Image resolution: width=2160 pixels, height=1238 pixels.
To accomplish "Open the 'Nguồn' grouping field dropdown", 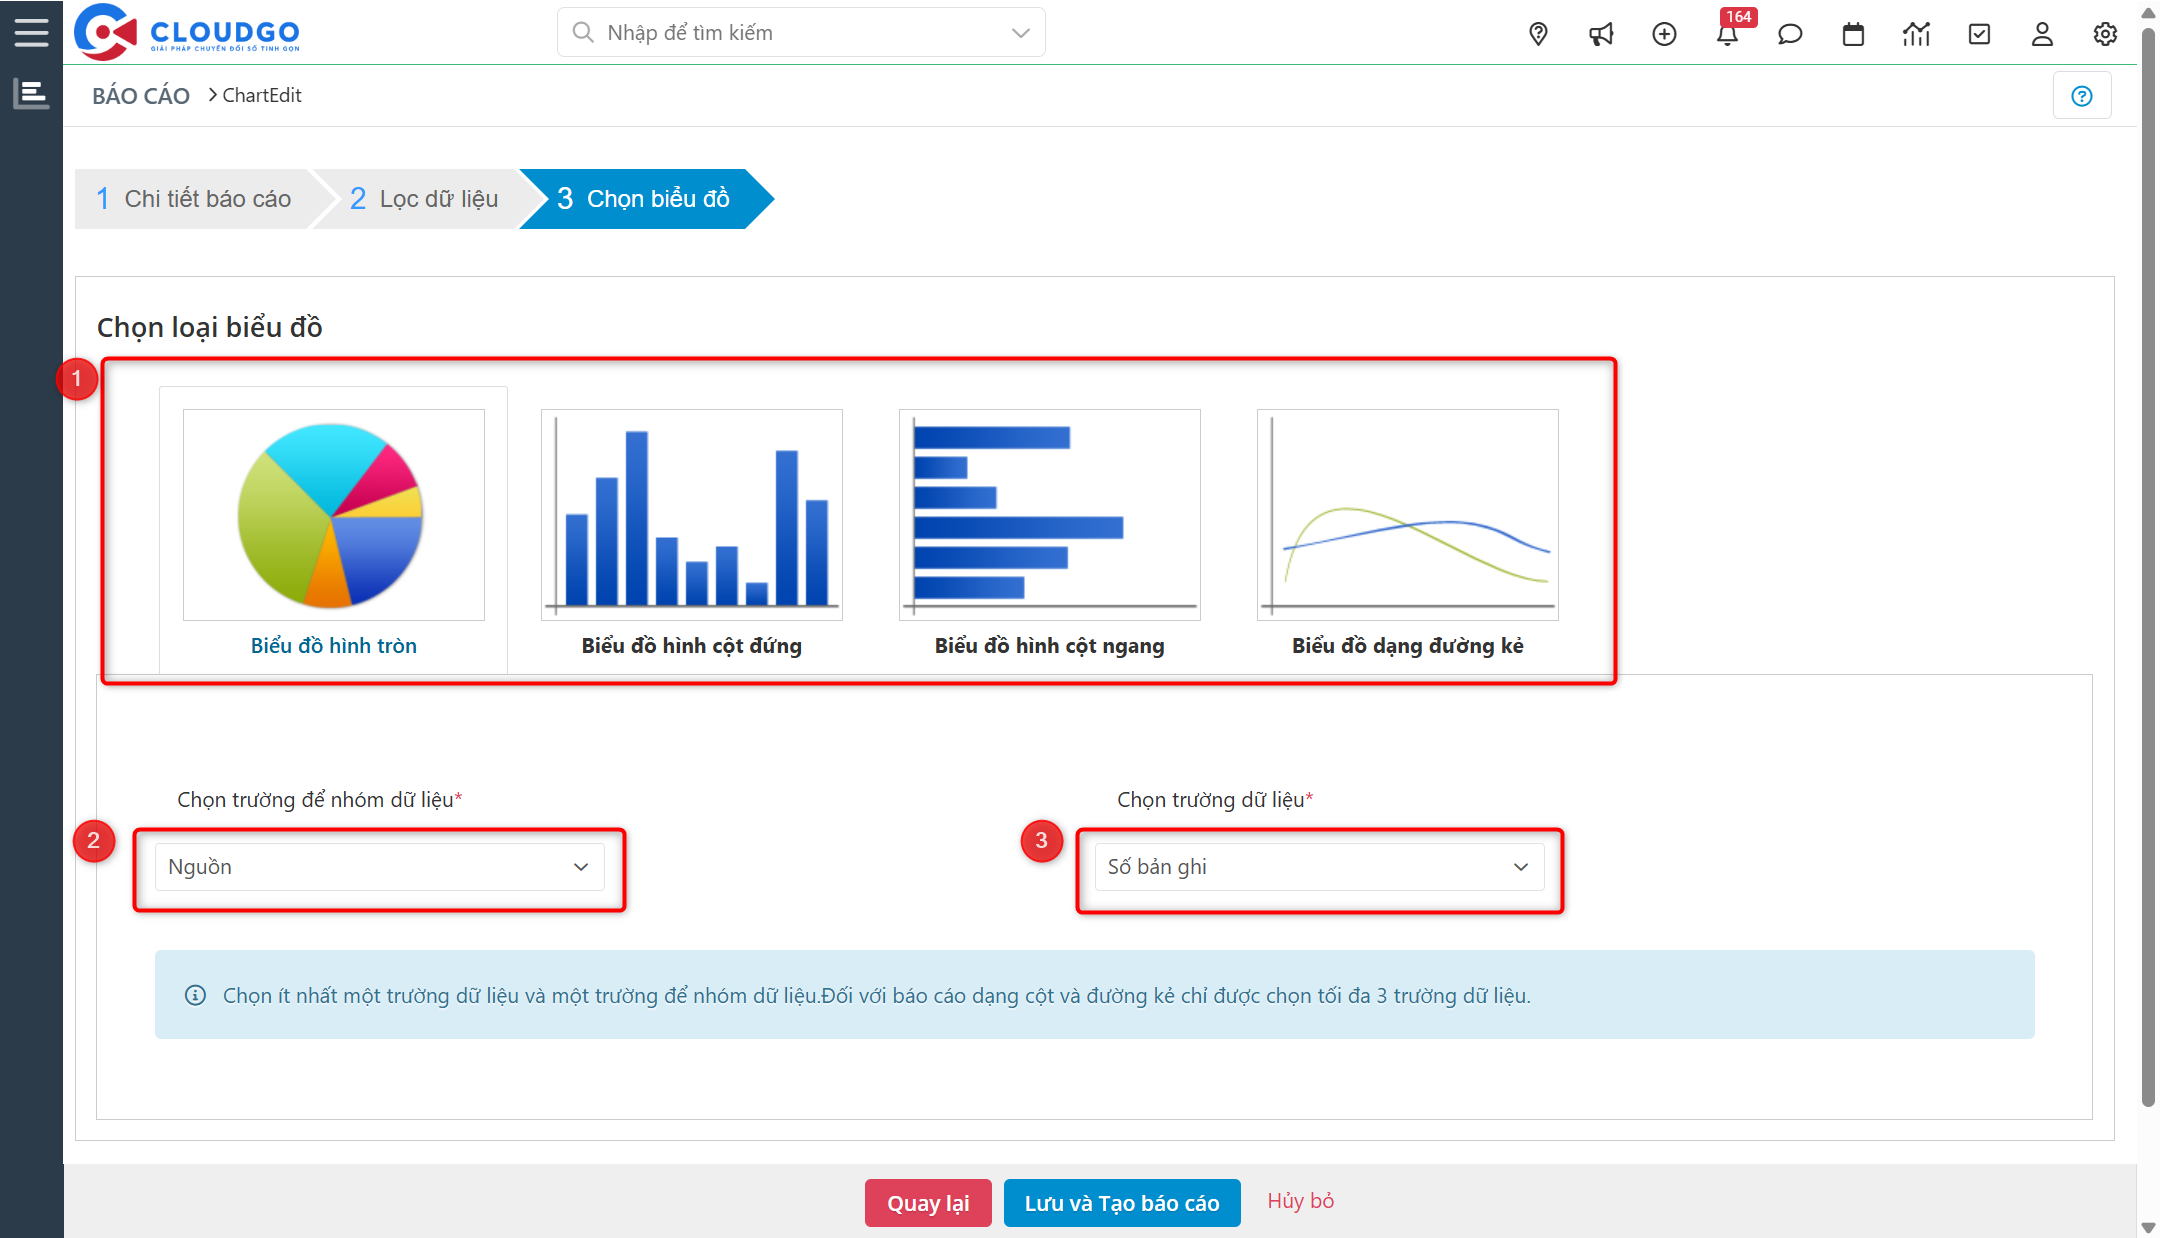I will pos(380,866).
